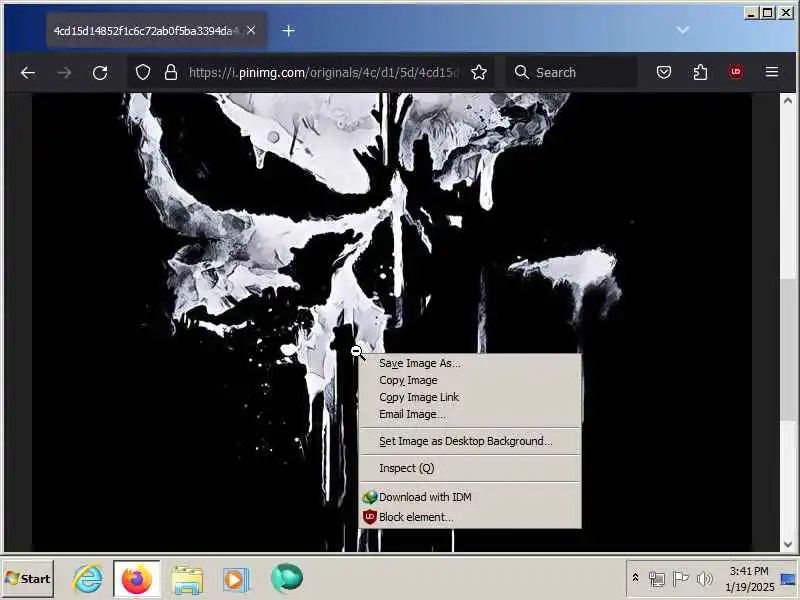The height and width of the screenshot is (600, 800).
Task: Open the green globe taskbar app
Action: click(287, 579)
